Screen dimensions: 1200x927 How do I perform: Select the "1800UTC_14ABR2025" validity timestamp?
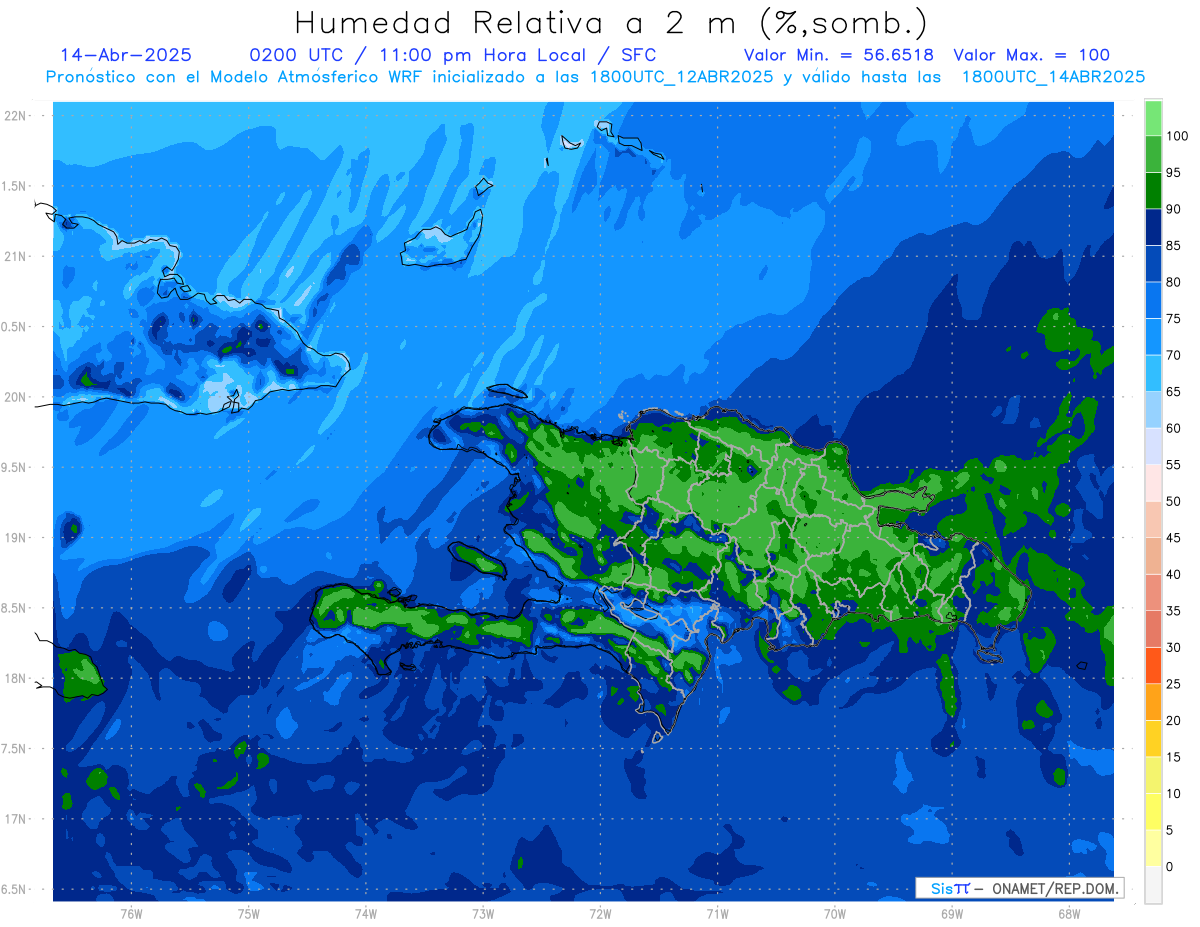(1053, 77)
